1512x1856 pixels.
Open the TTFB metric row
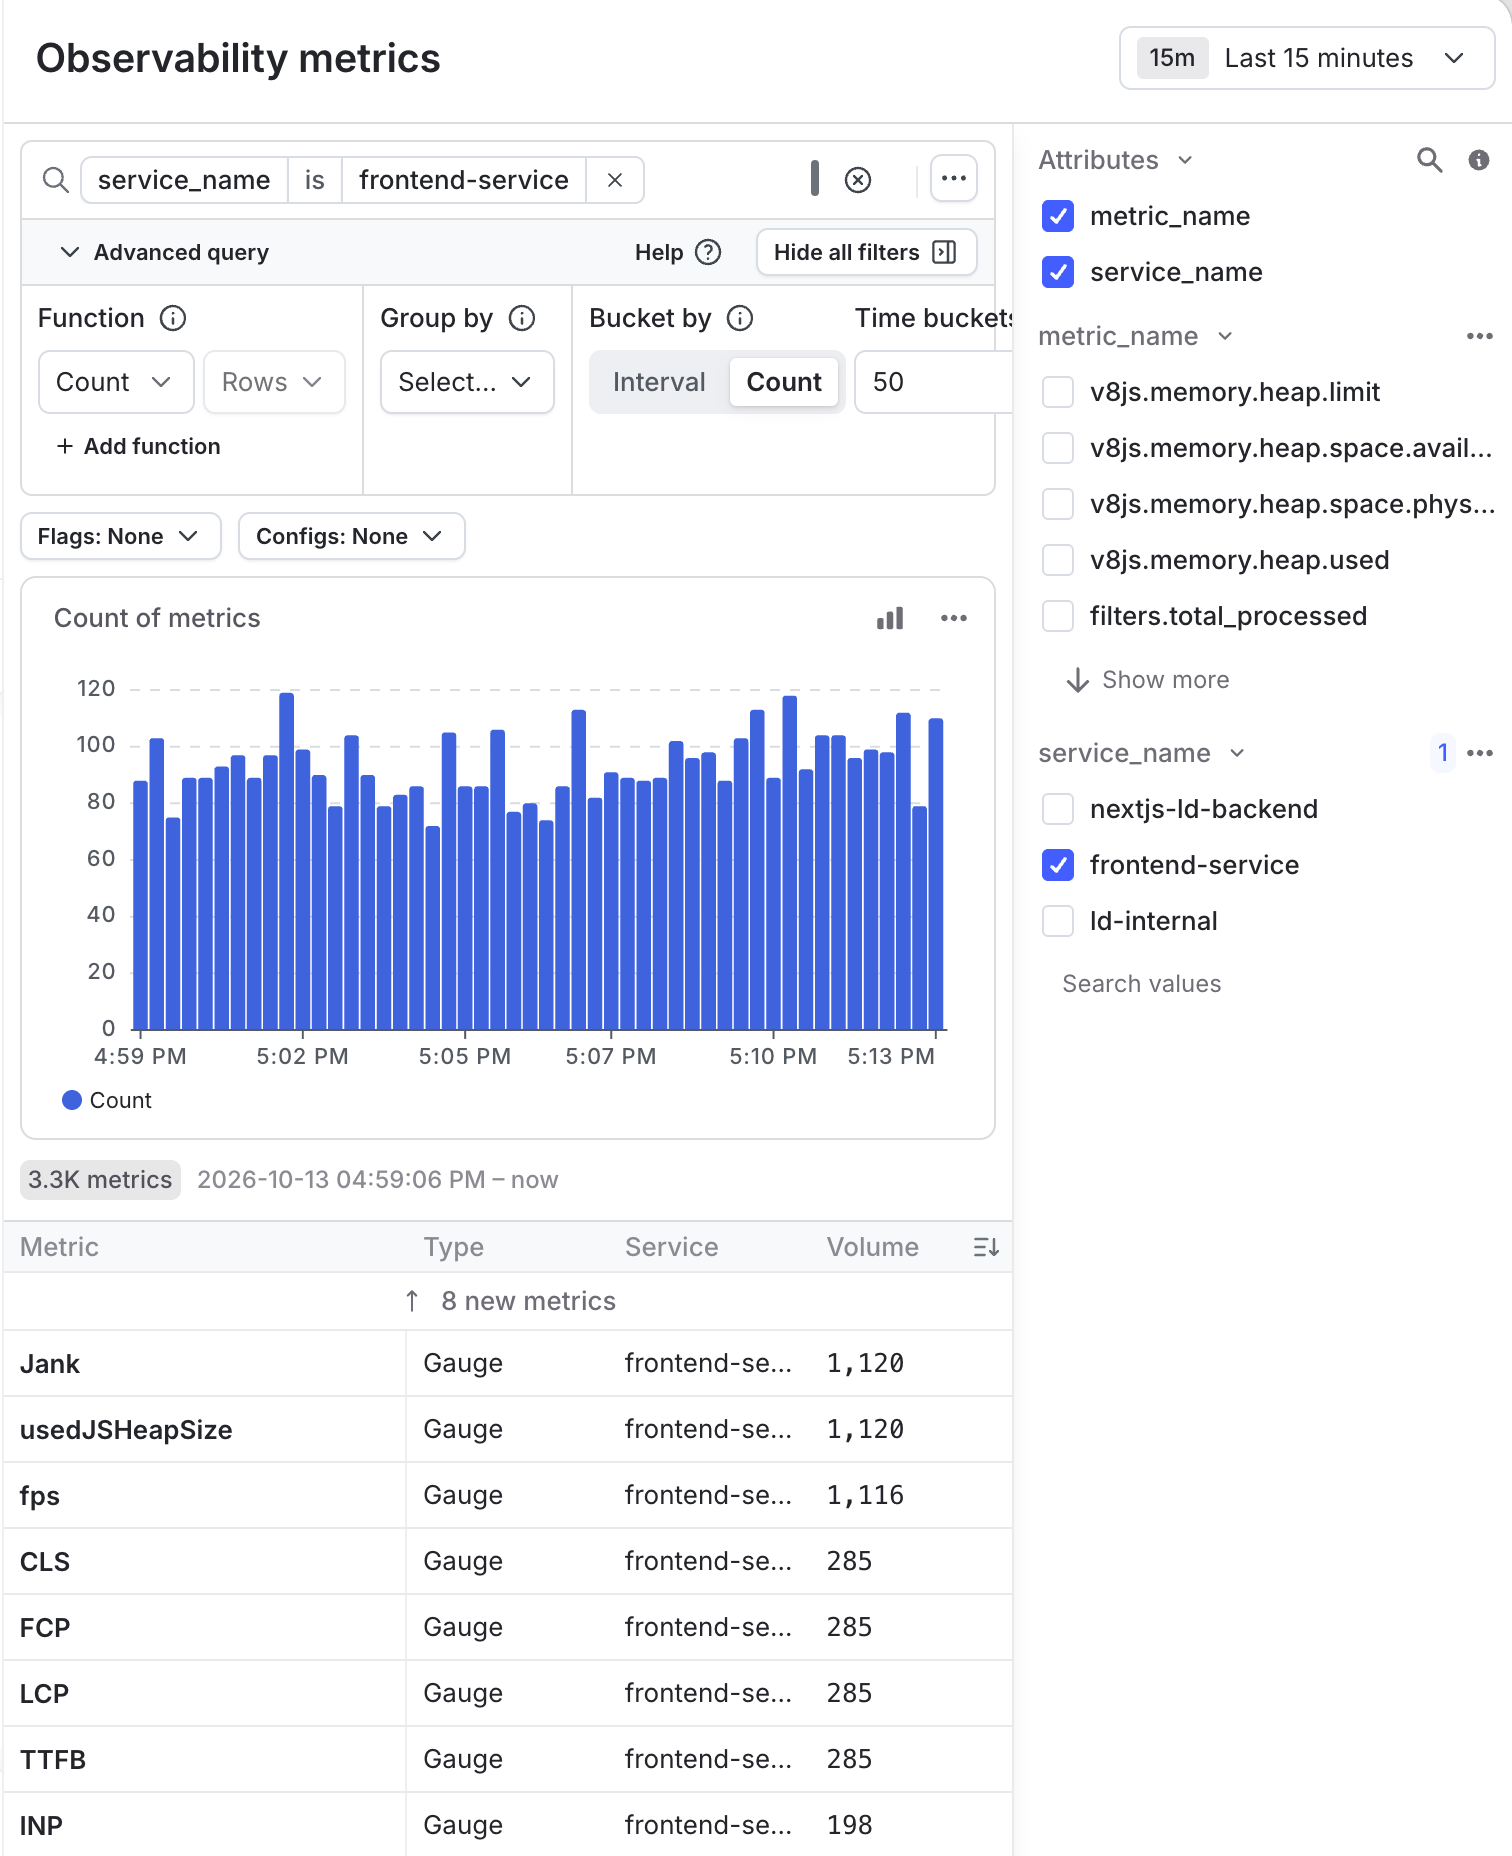click(x=508, y=1760)
